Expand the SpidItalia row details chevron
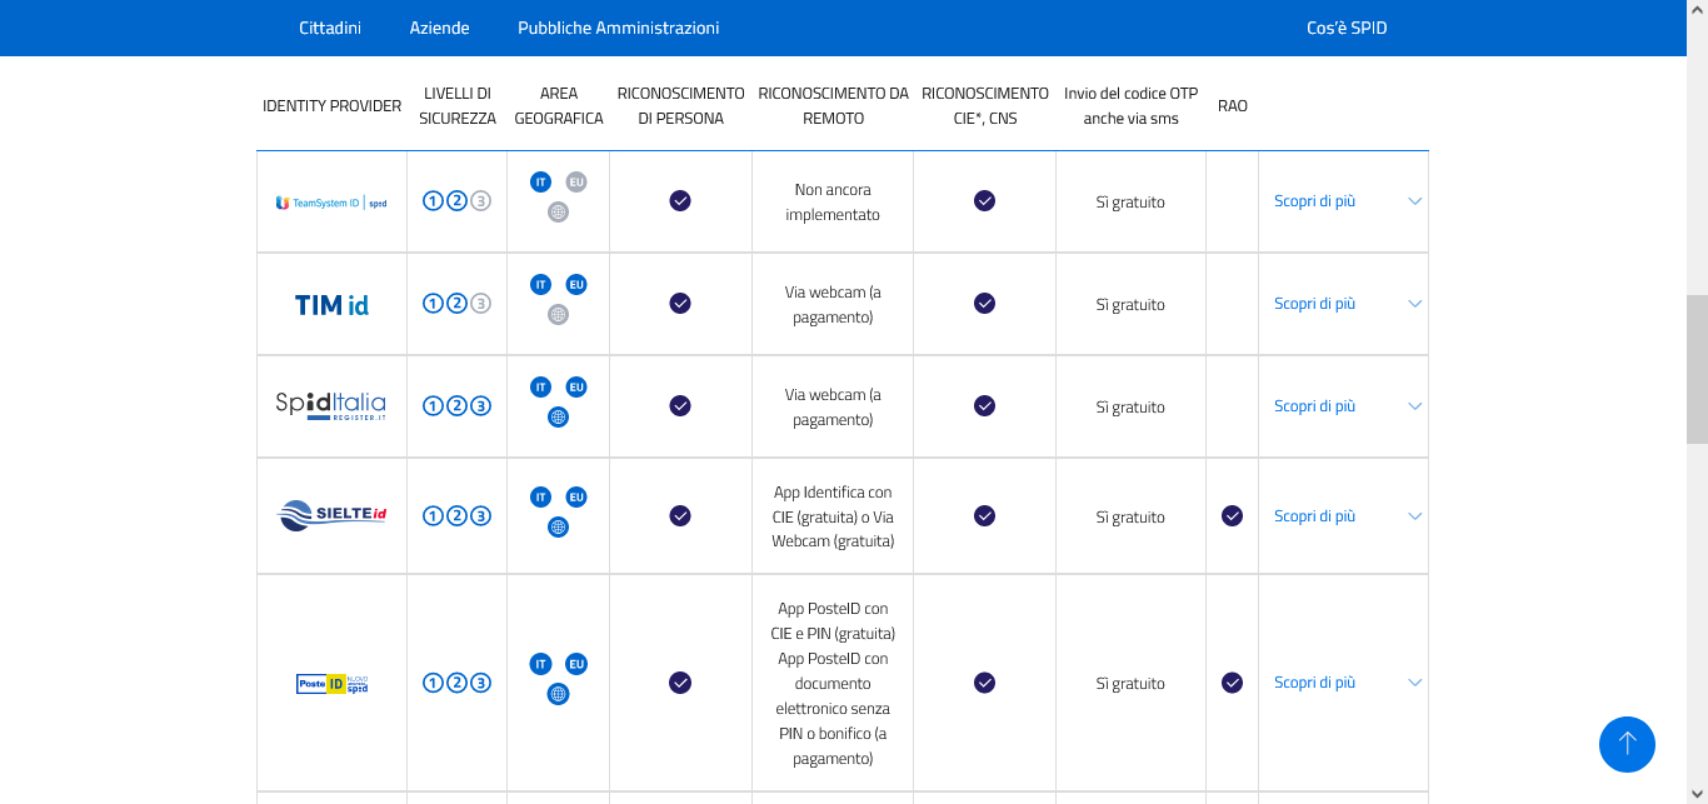 point(1414,407)
